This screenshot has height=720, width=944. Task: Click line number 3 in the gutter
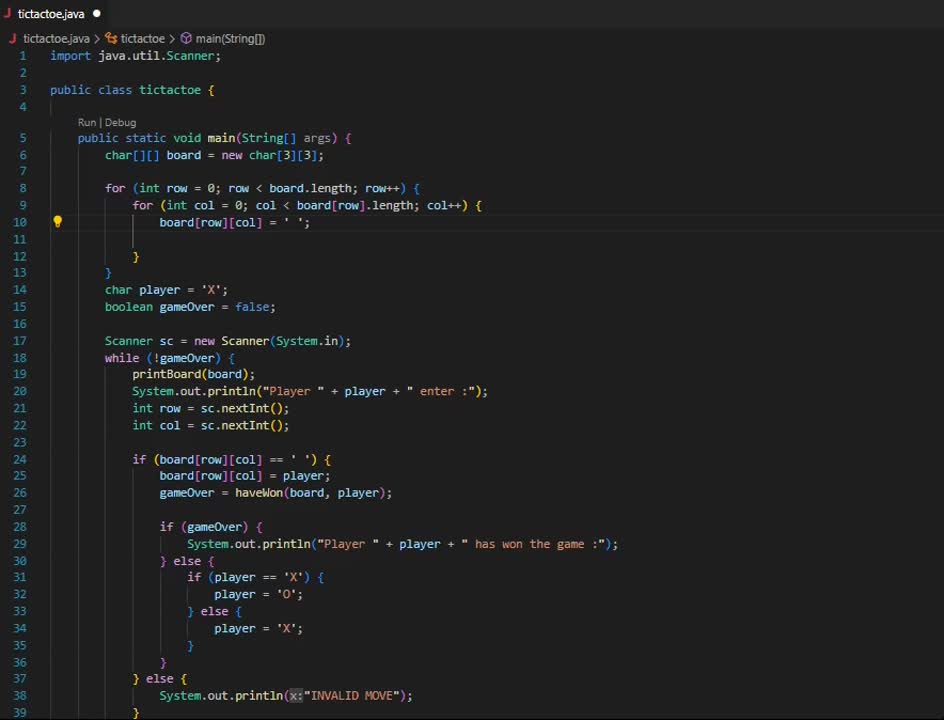[23, 90]
